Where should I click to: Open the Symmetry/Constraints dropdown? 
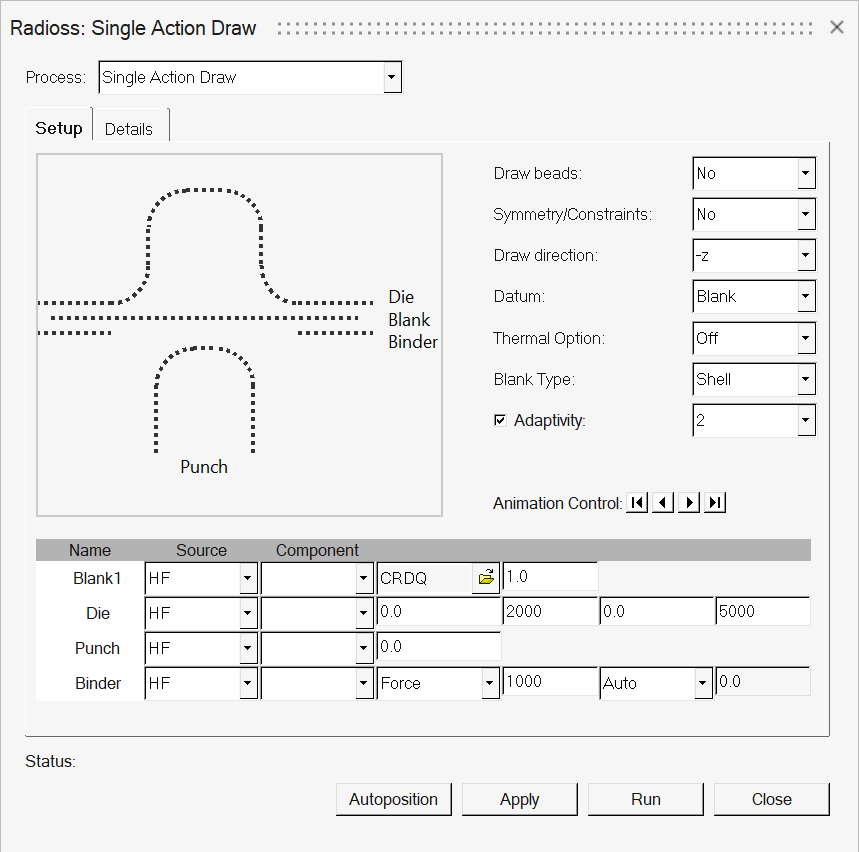(x=806, y=214)
